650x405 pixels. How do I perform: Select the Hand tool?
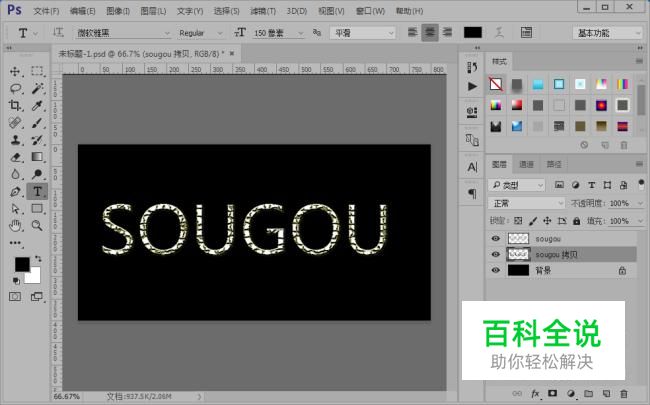tap(15, 226)
